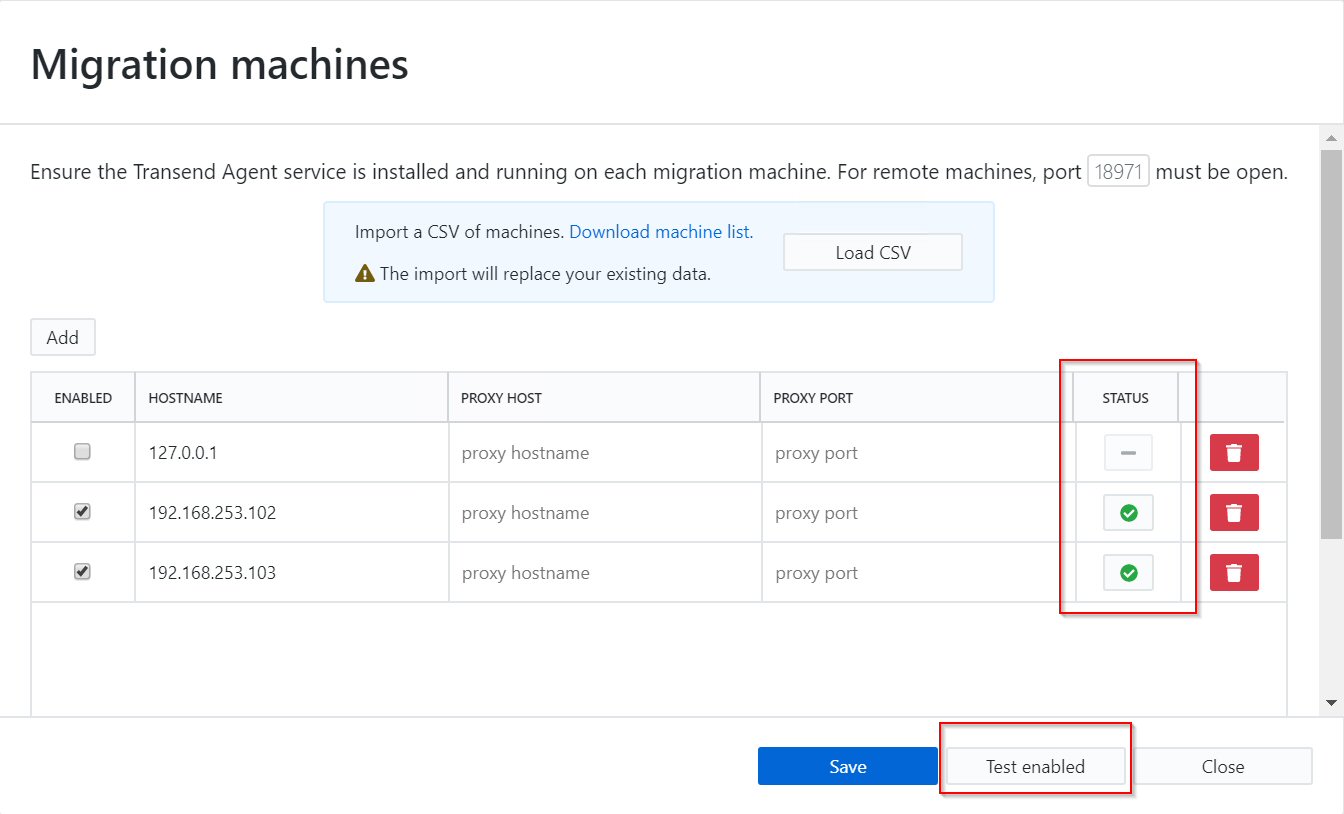The height and width of the screenshot is (814, 1344).
Task: Click the Save button
Action: (848, 766)
